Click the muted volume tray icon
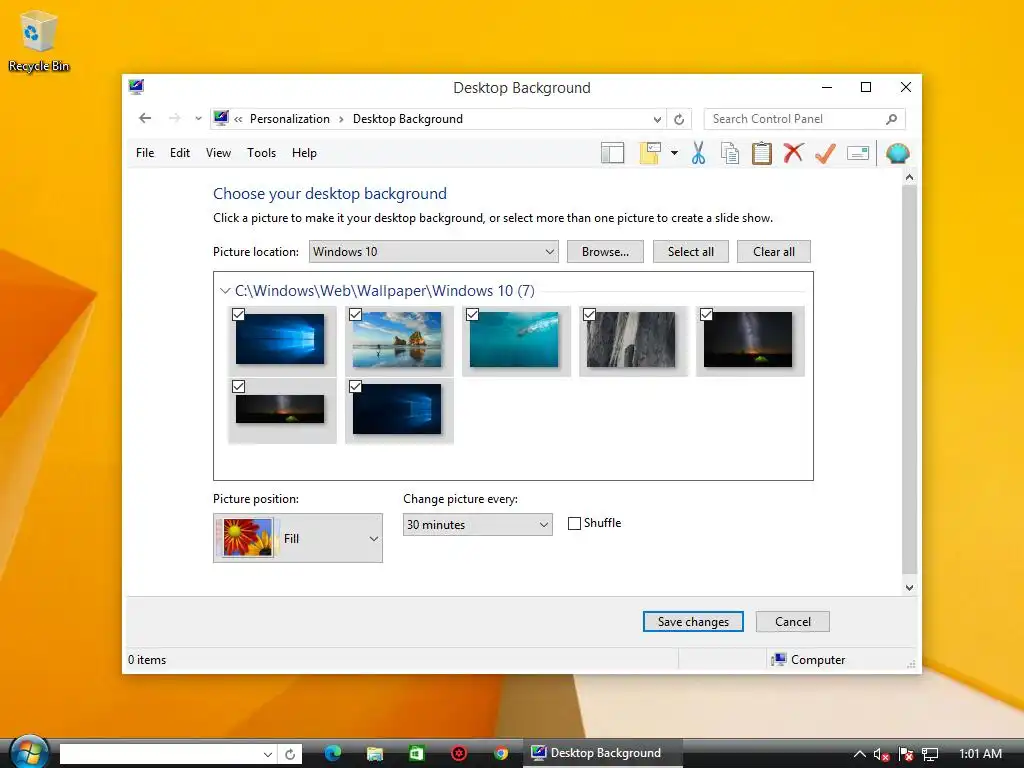 click(x=881, y=754)
